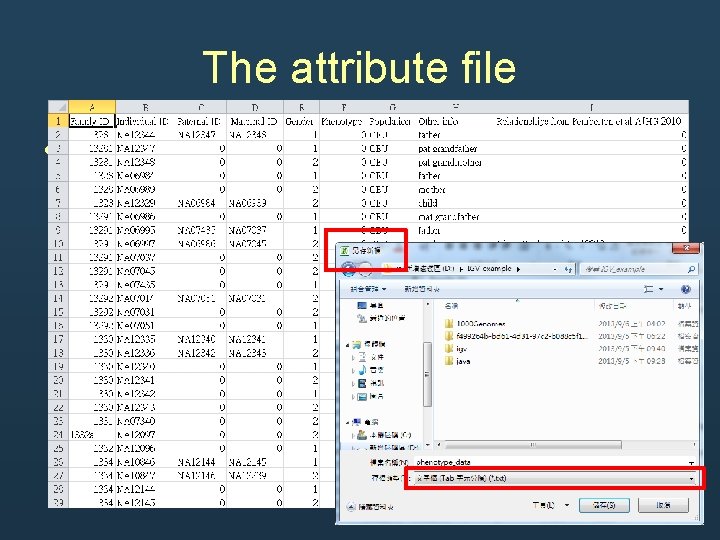The image size is (720, 540).
Task: Click the search magnifier icon in dialog
Action: click(691, 269)
